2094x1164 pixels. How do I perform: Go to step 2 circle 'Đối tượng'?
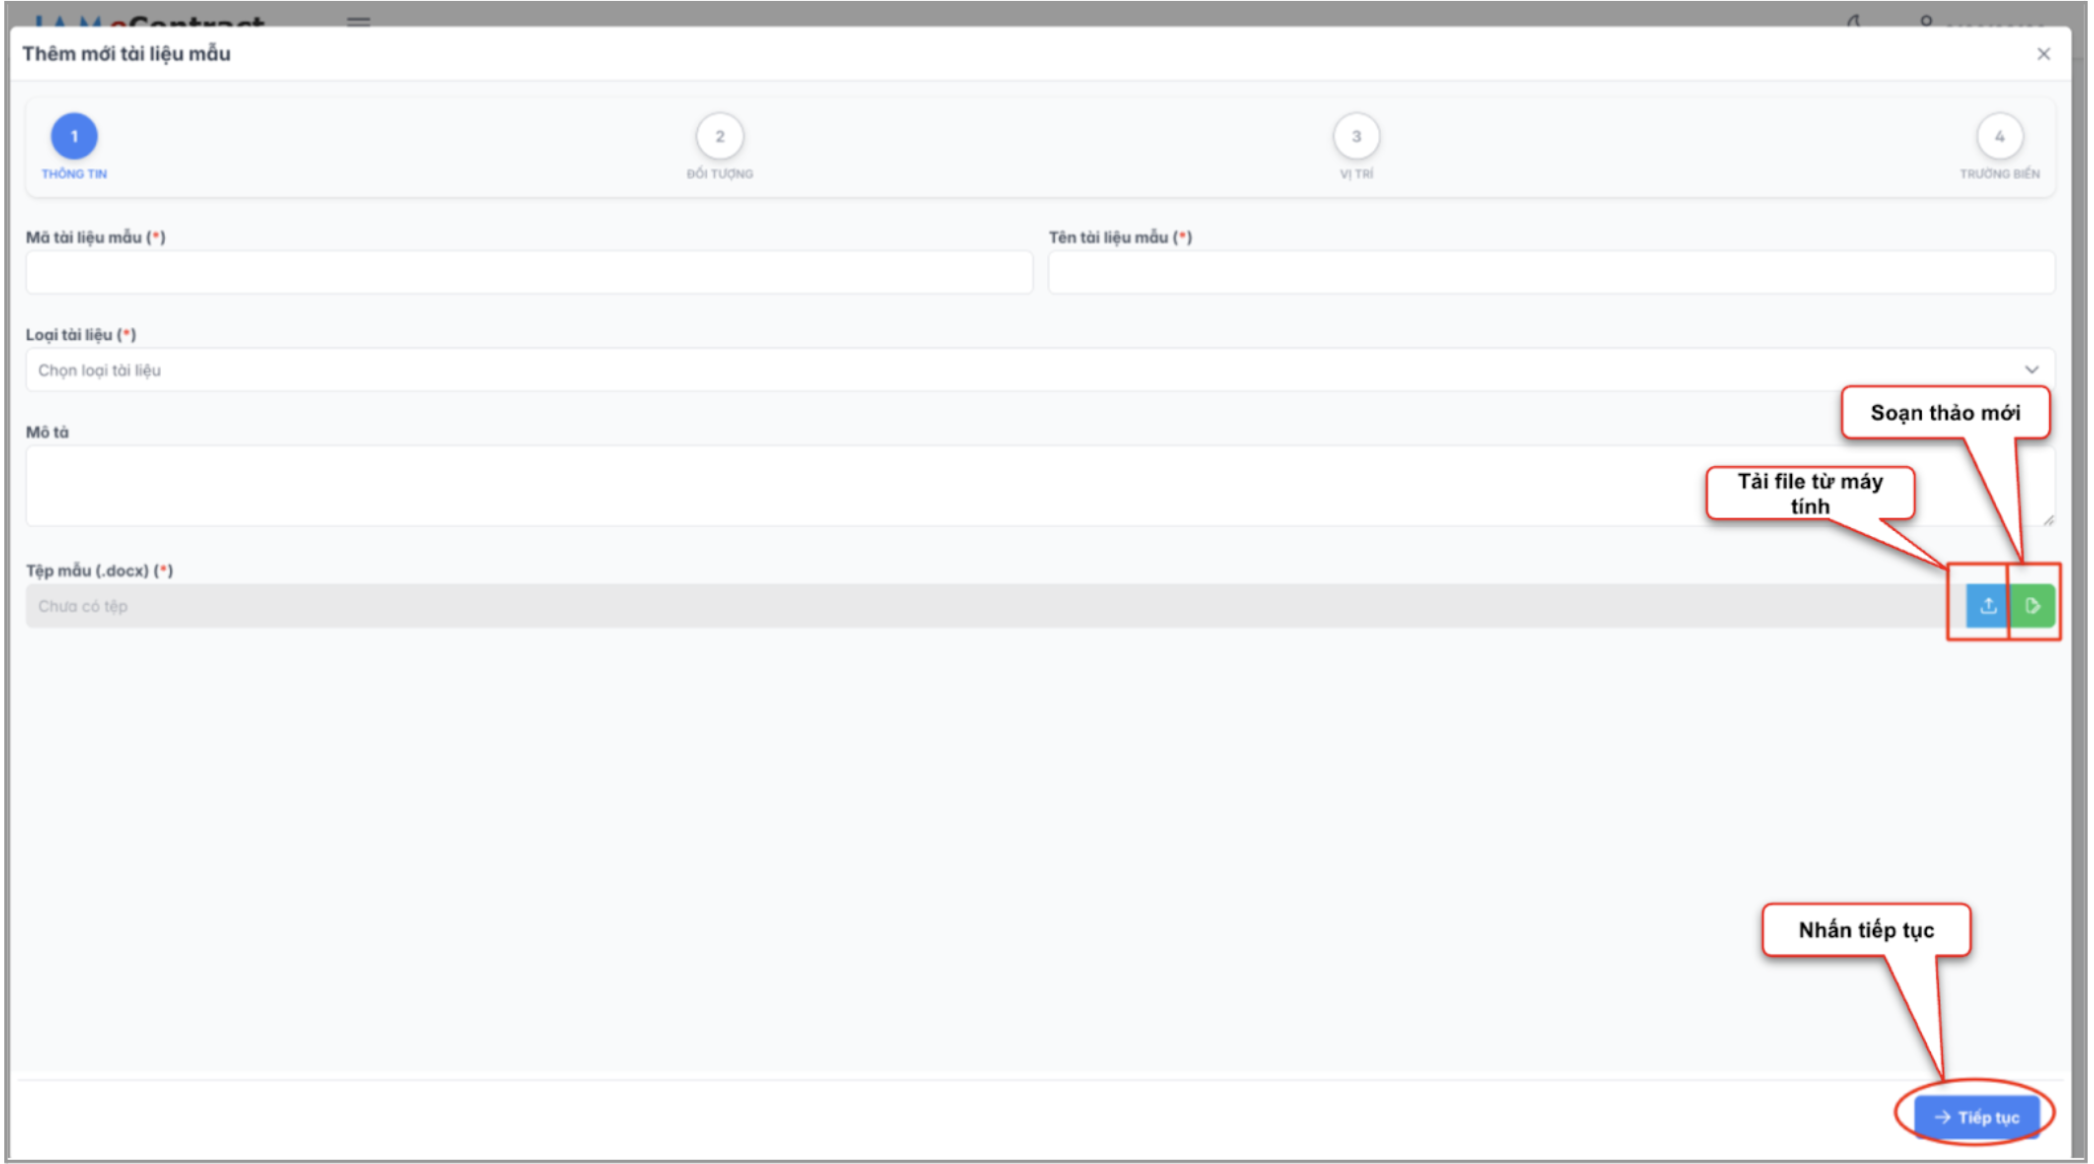[719, 136]
